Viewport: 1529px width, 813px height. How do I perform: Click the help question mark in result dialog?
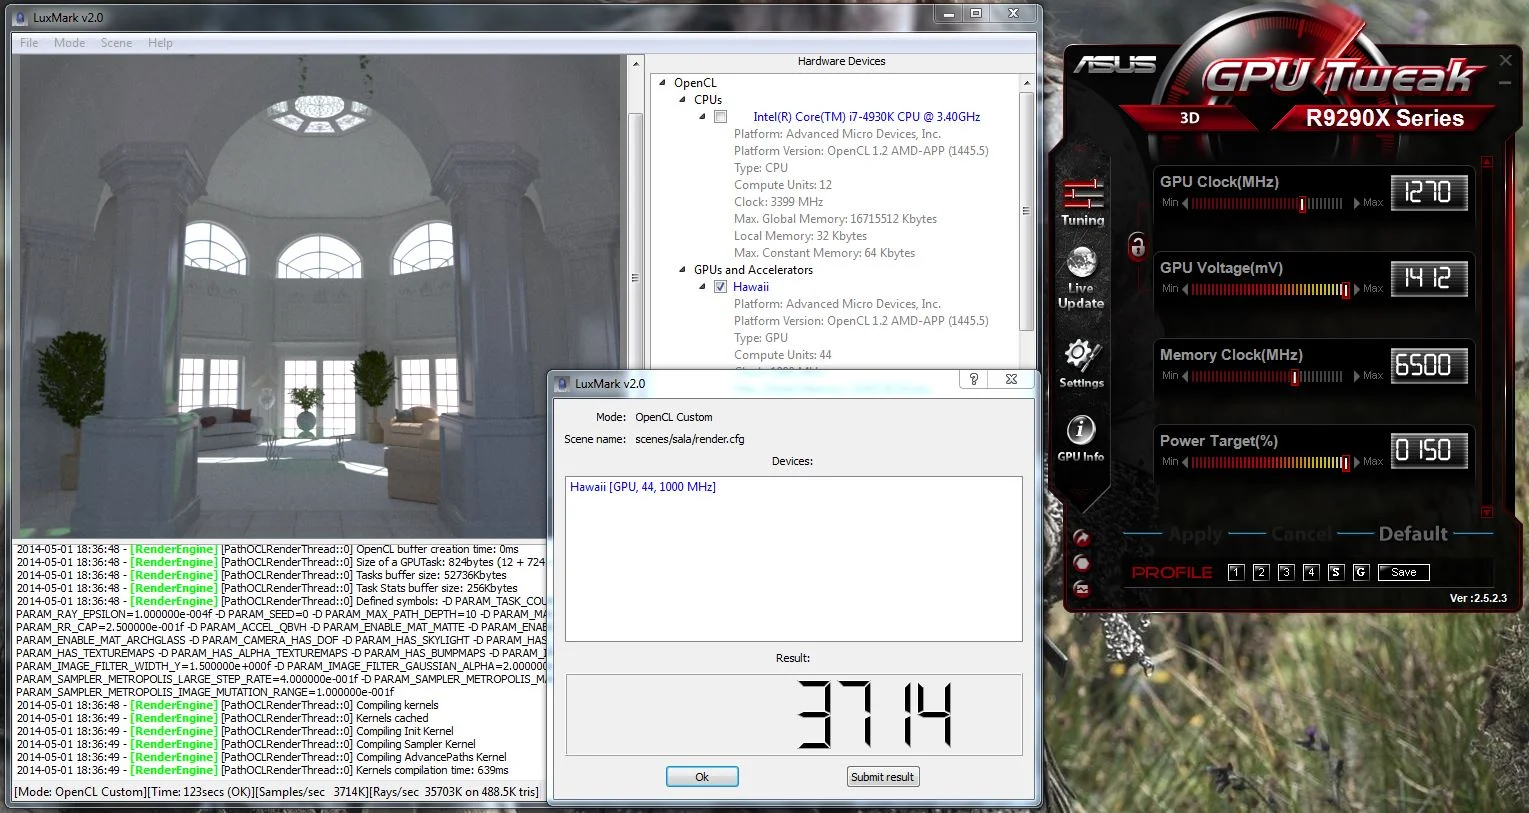point(974,379)
